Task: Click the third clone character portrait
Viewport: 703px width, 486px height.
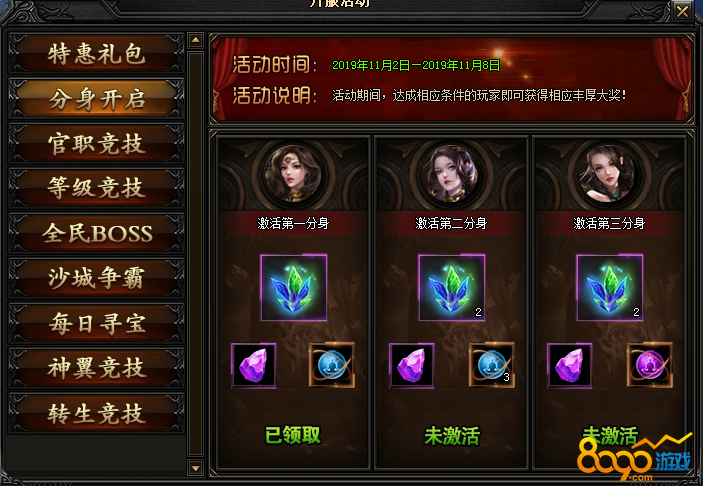Action: (x=609, y=174)
